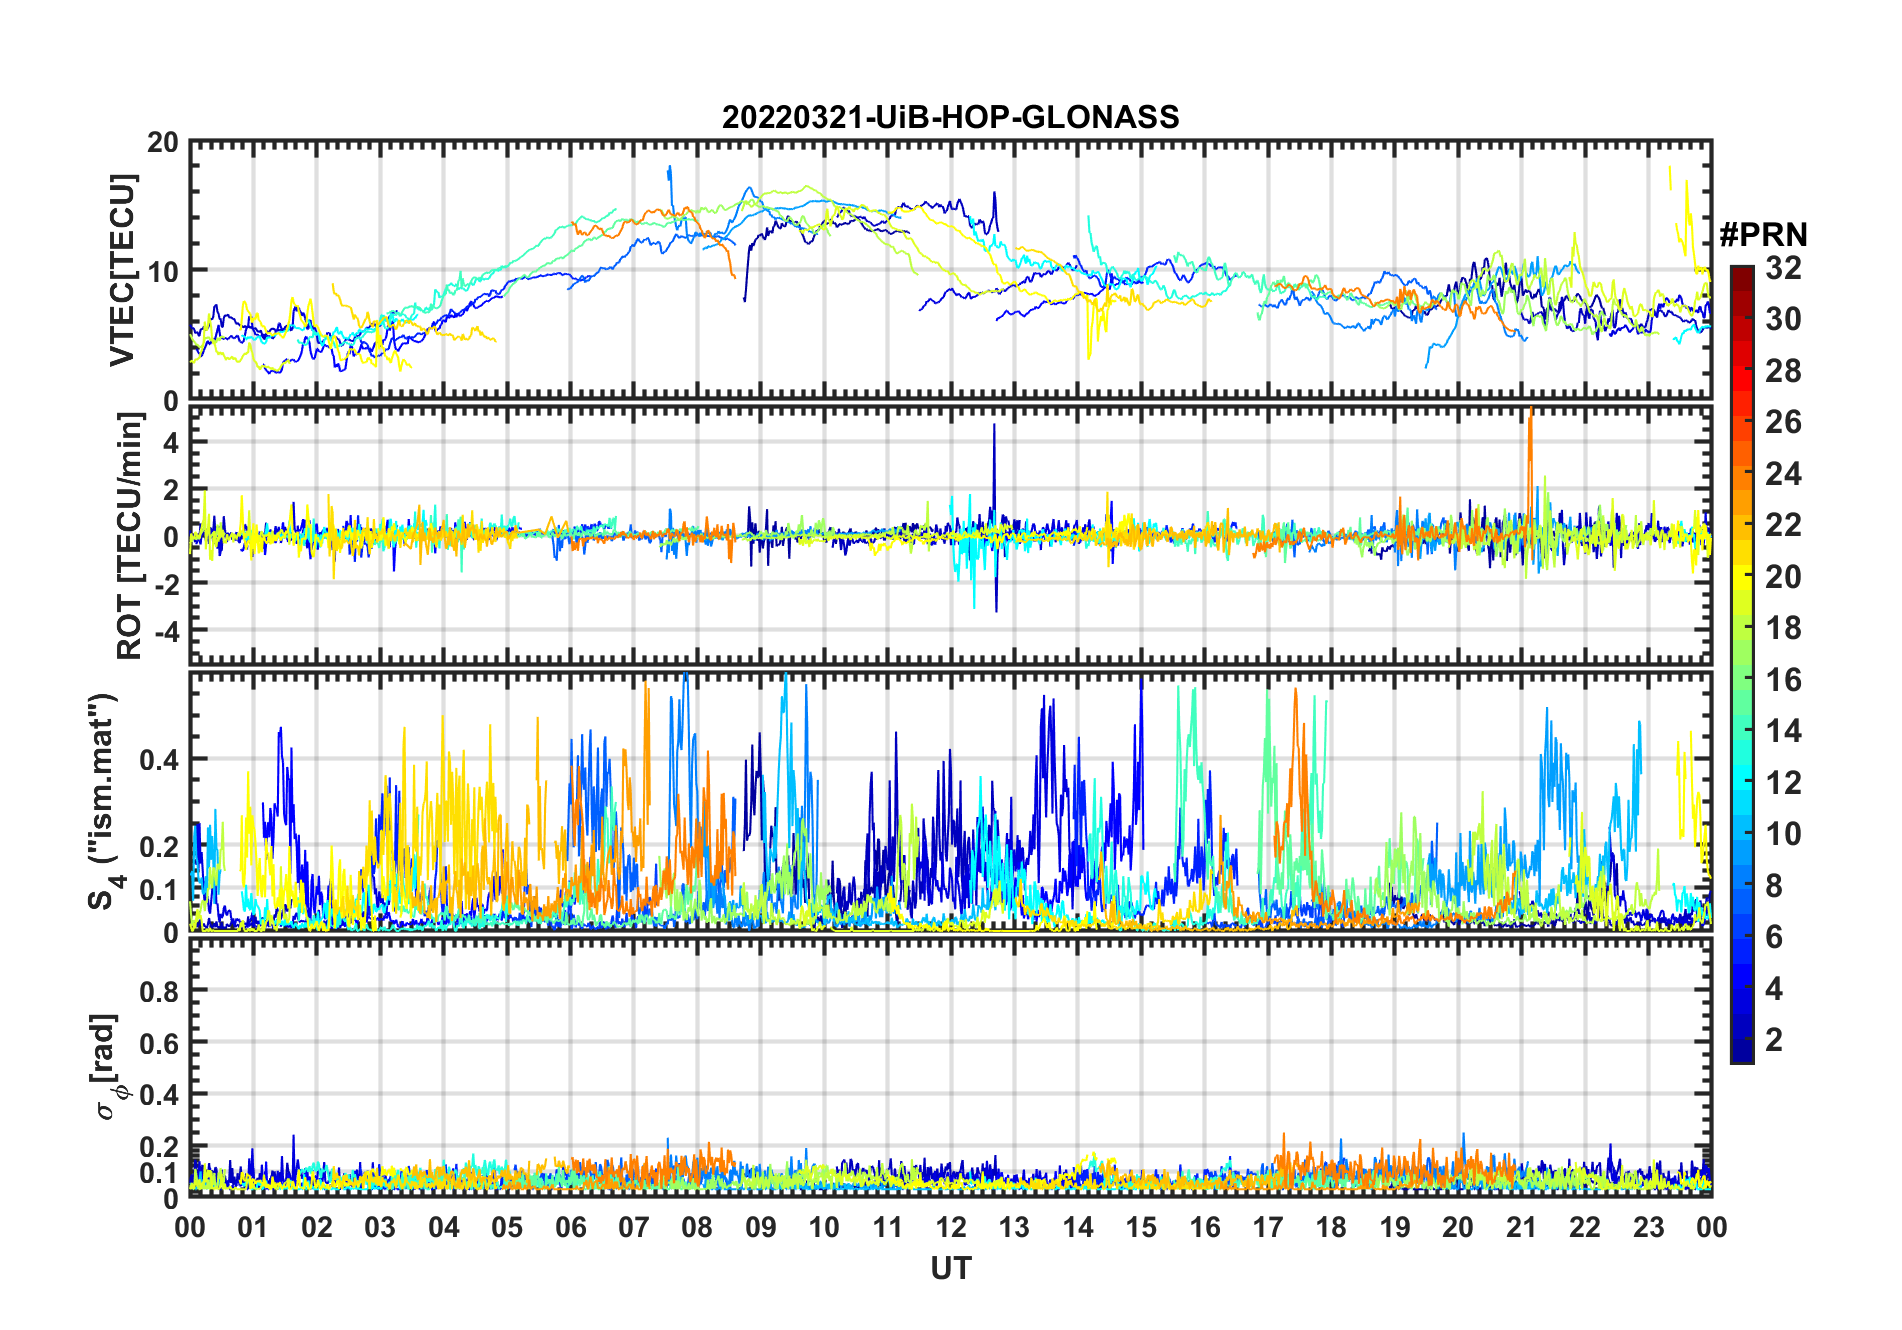Image resolution: width=1902 pixels, height=1330 pixels.
Task: Click the PRN colorbar tick label 4
Action: [x=1774, y=989]
